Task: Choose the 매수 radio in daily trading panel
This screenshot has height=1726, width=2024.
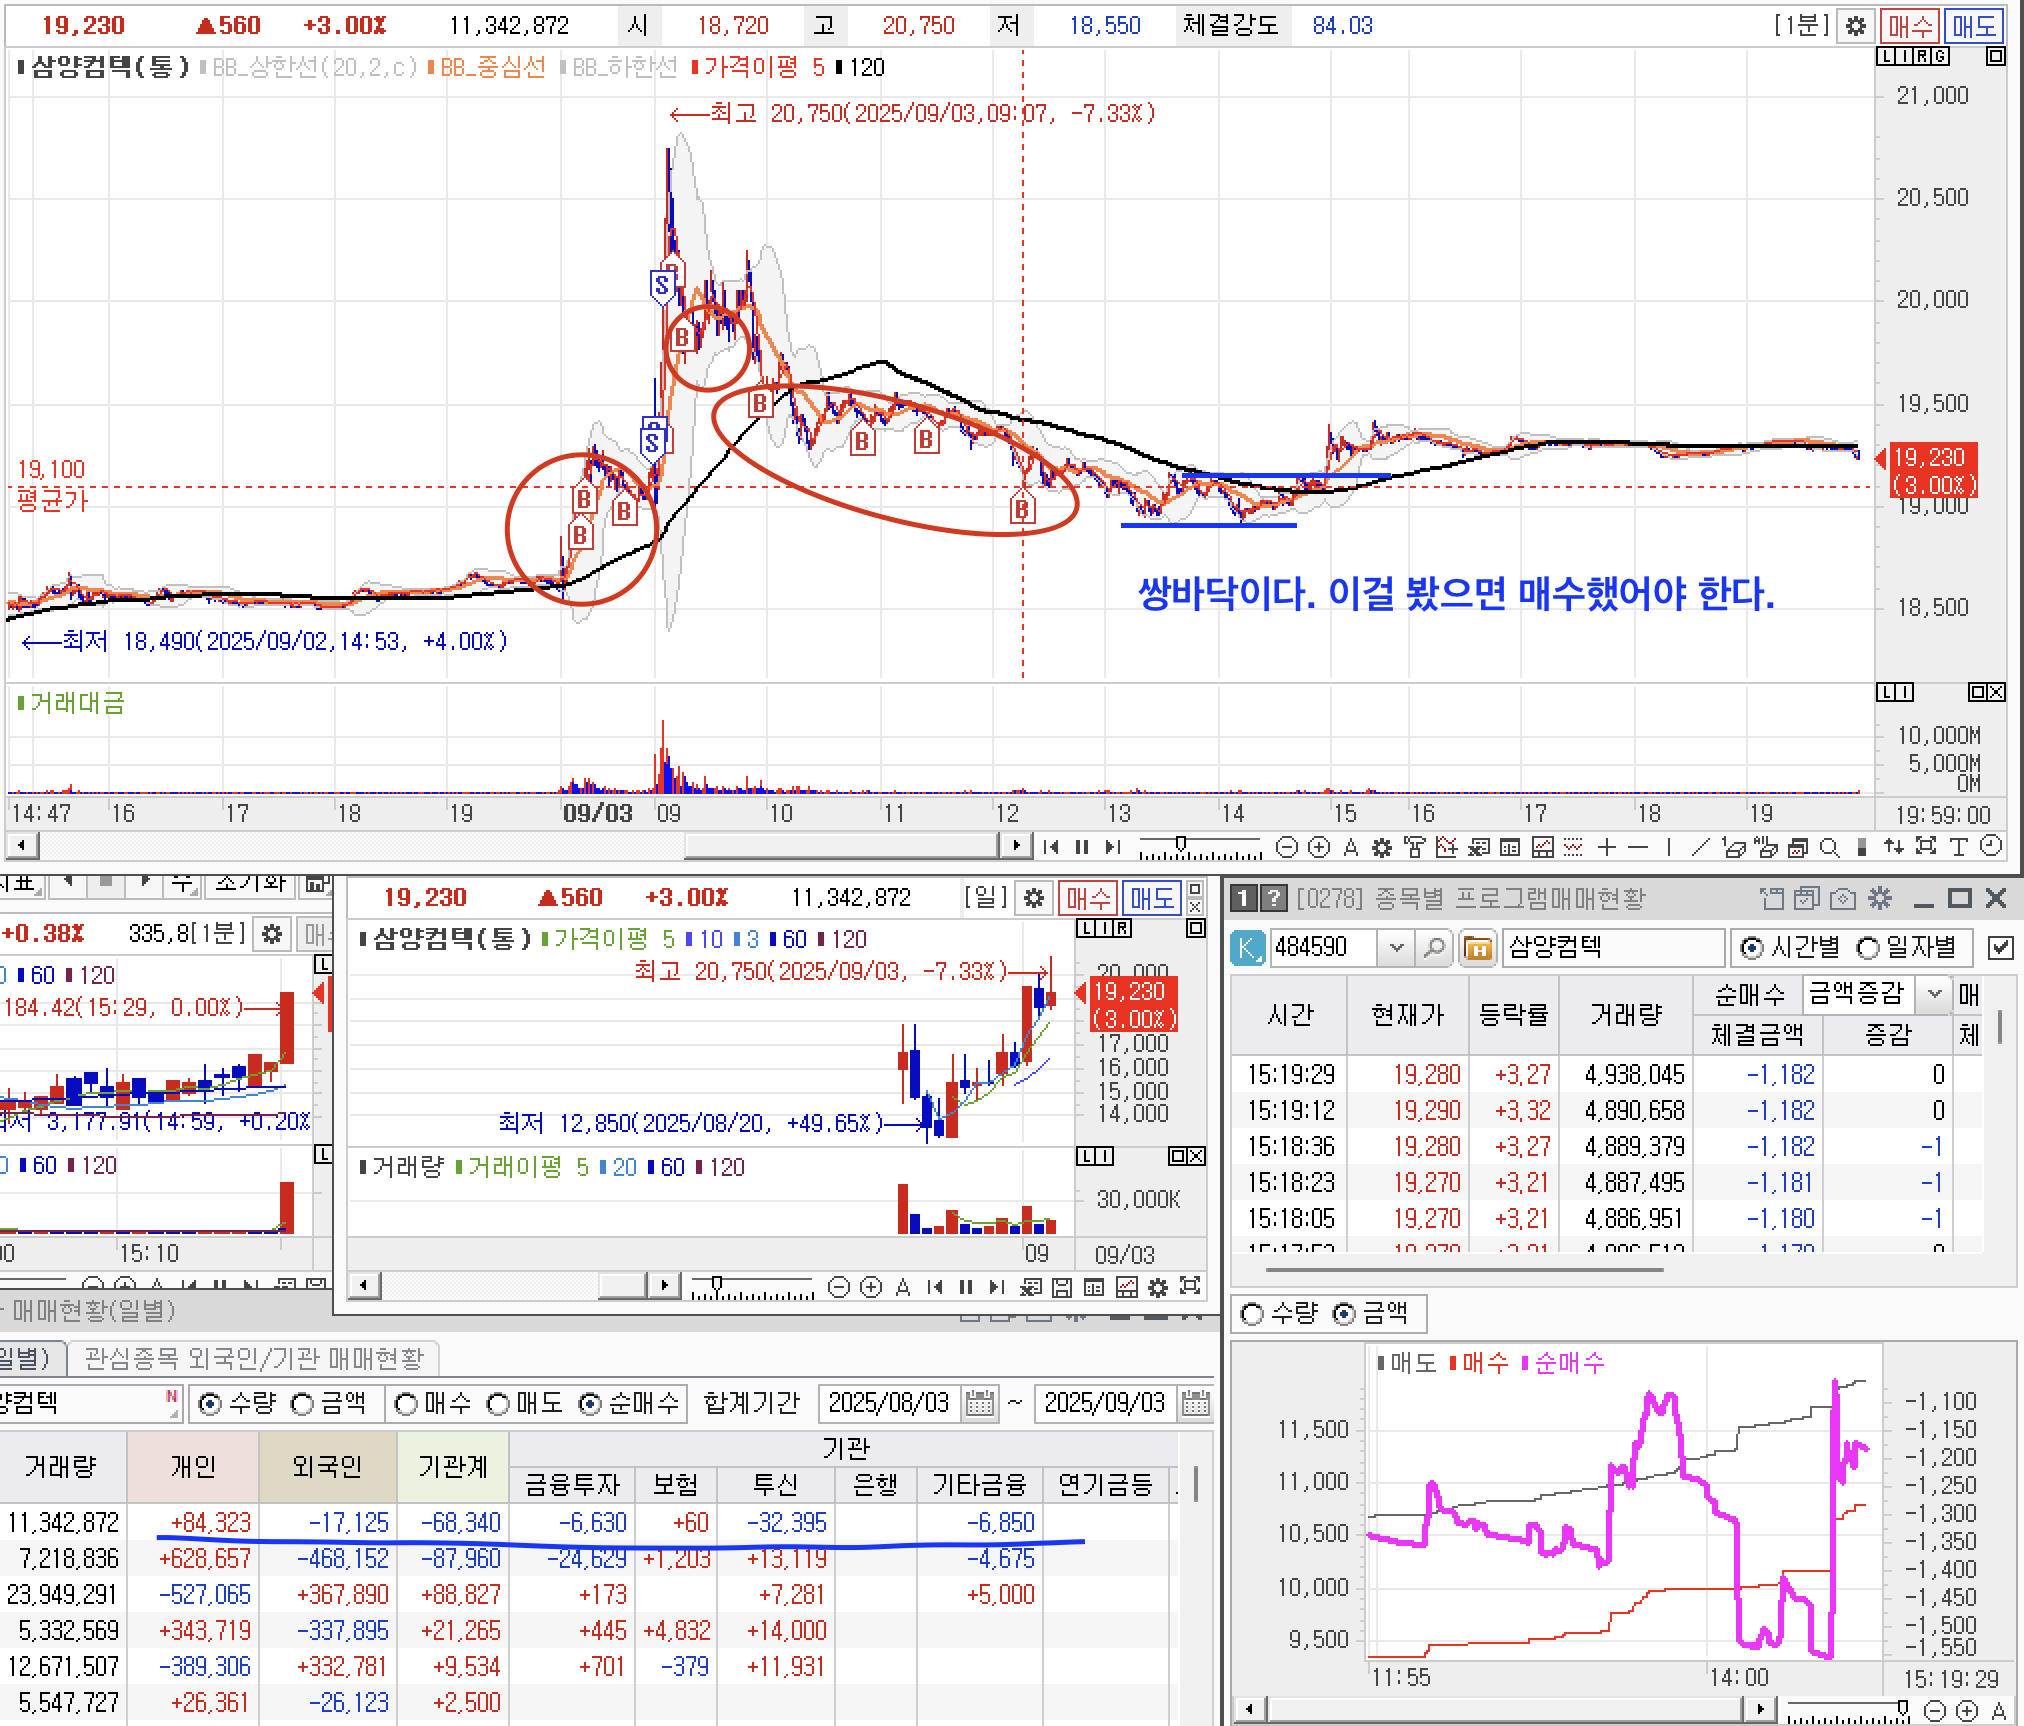Action: (406, 1404)
